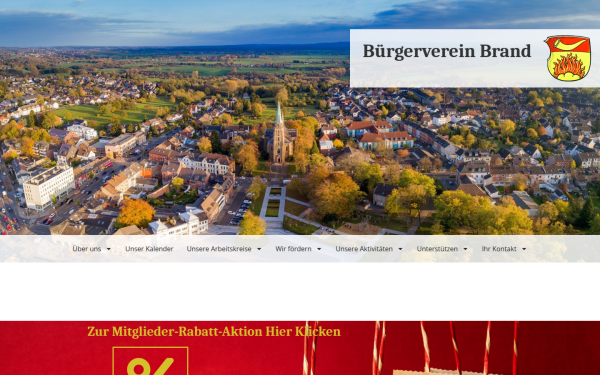The height and width of the screenshot is (375, 600).
Task: Open the Über uns menu
Action: [x=87, y=249]
